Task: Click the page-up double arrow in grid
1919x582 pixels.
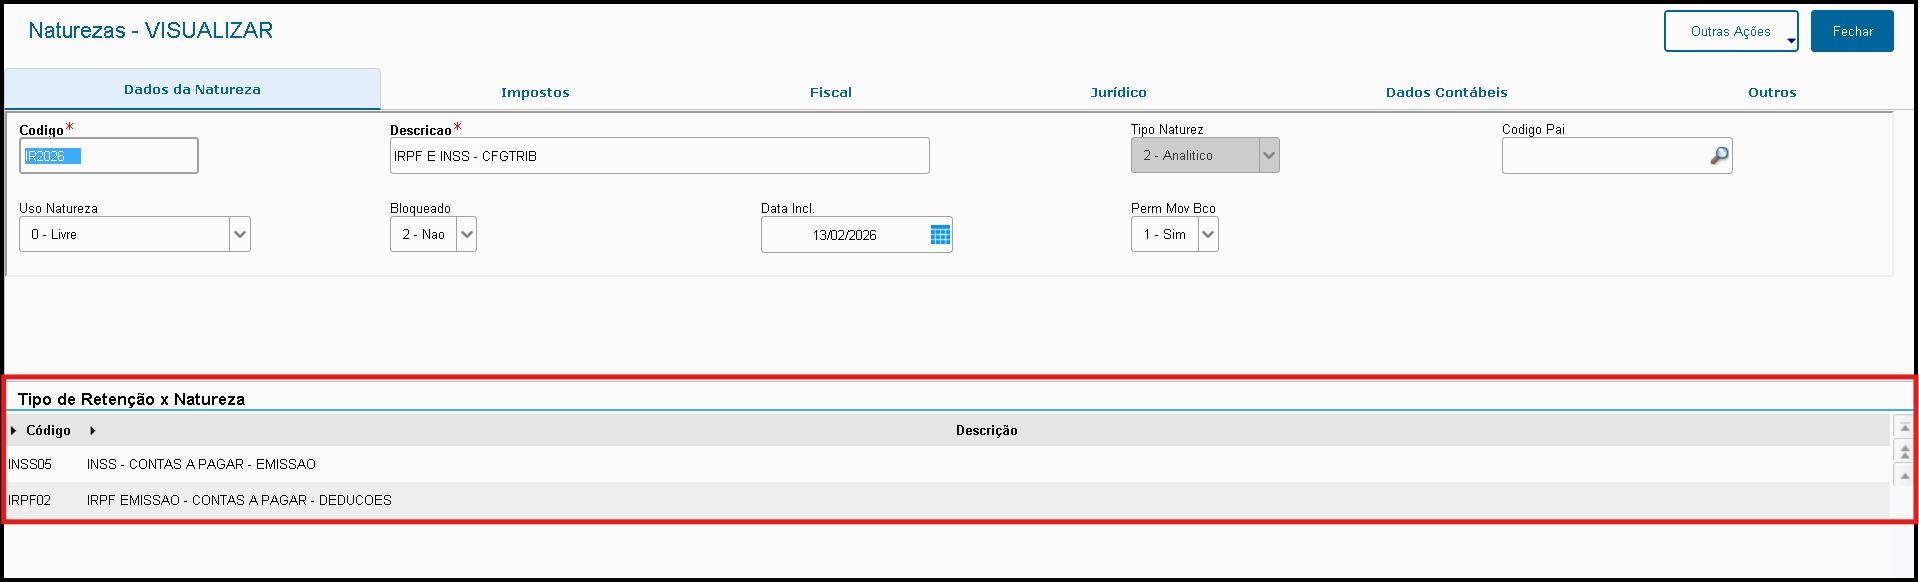Action: tap(1904, 452)
